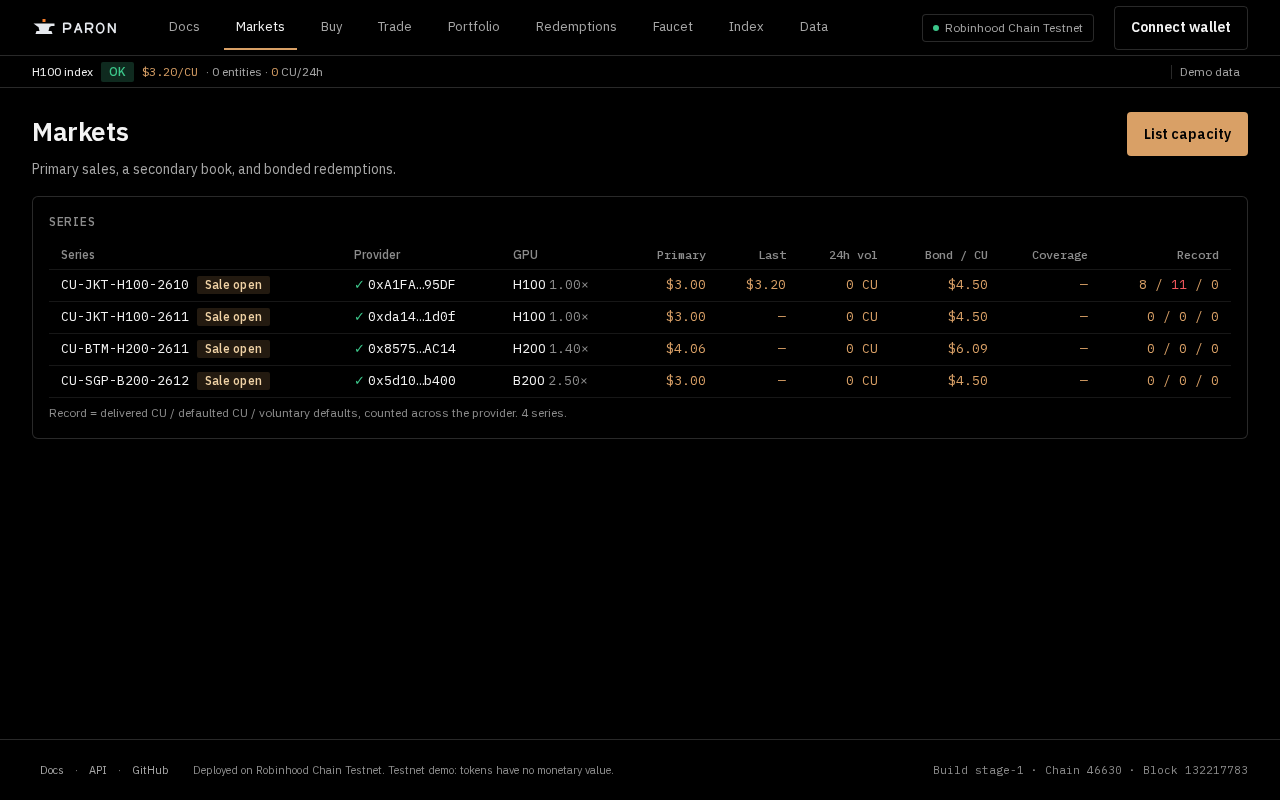Open the Data tab
The image size is (1280, 800).
[814, 27]
